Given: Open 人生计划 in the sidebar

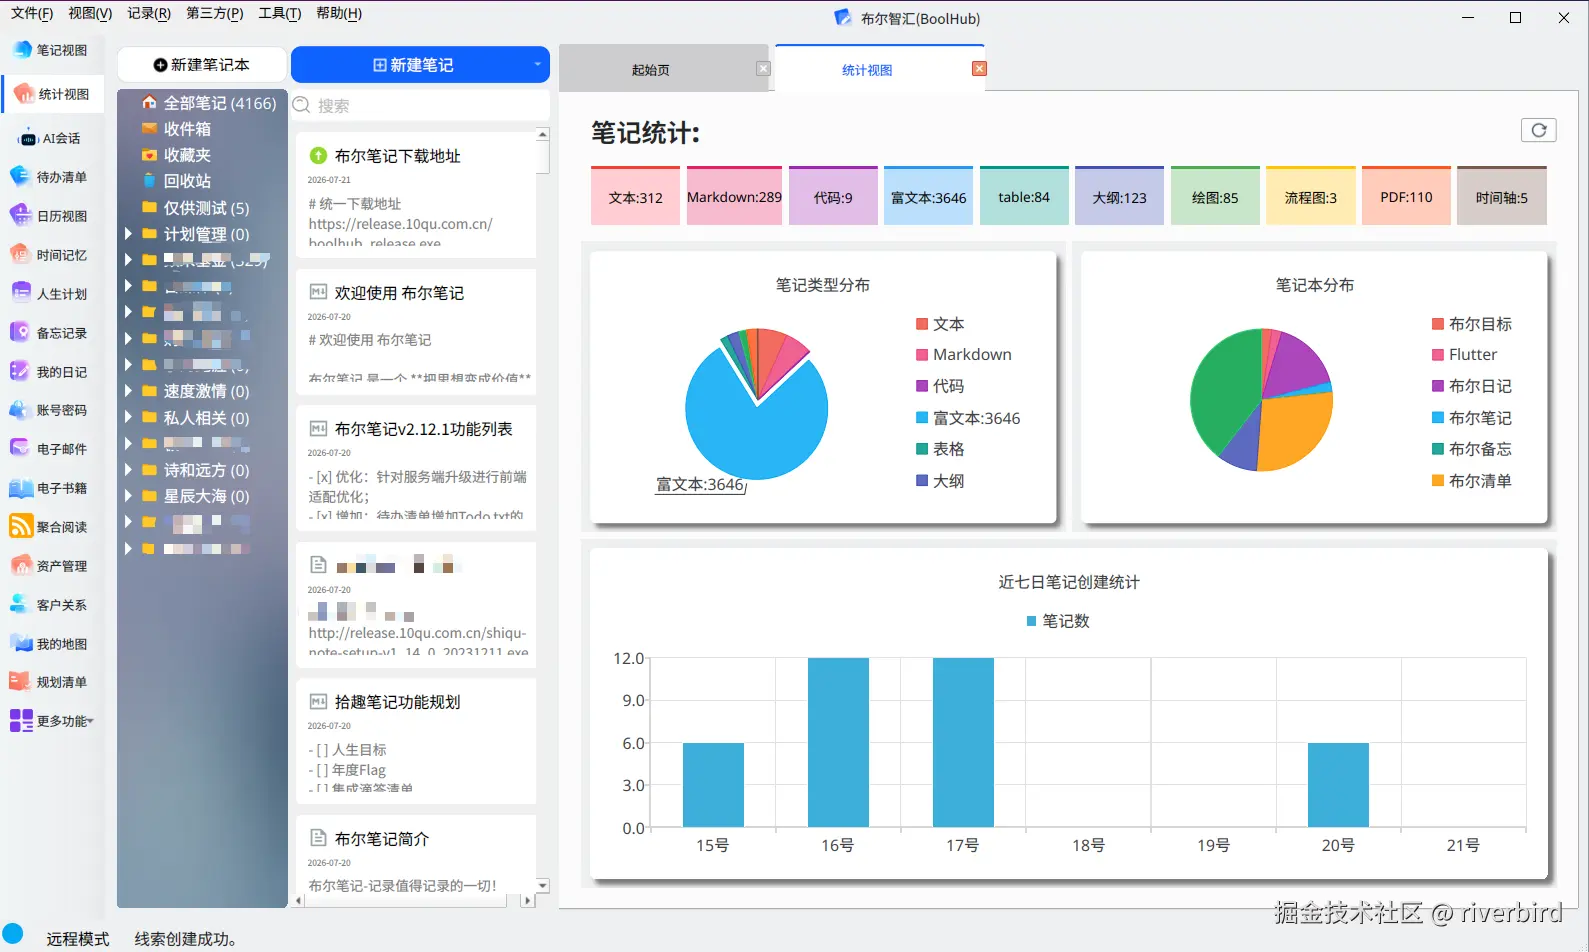Looking at the screenshot, I should click(50, 294).
